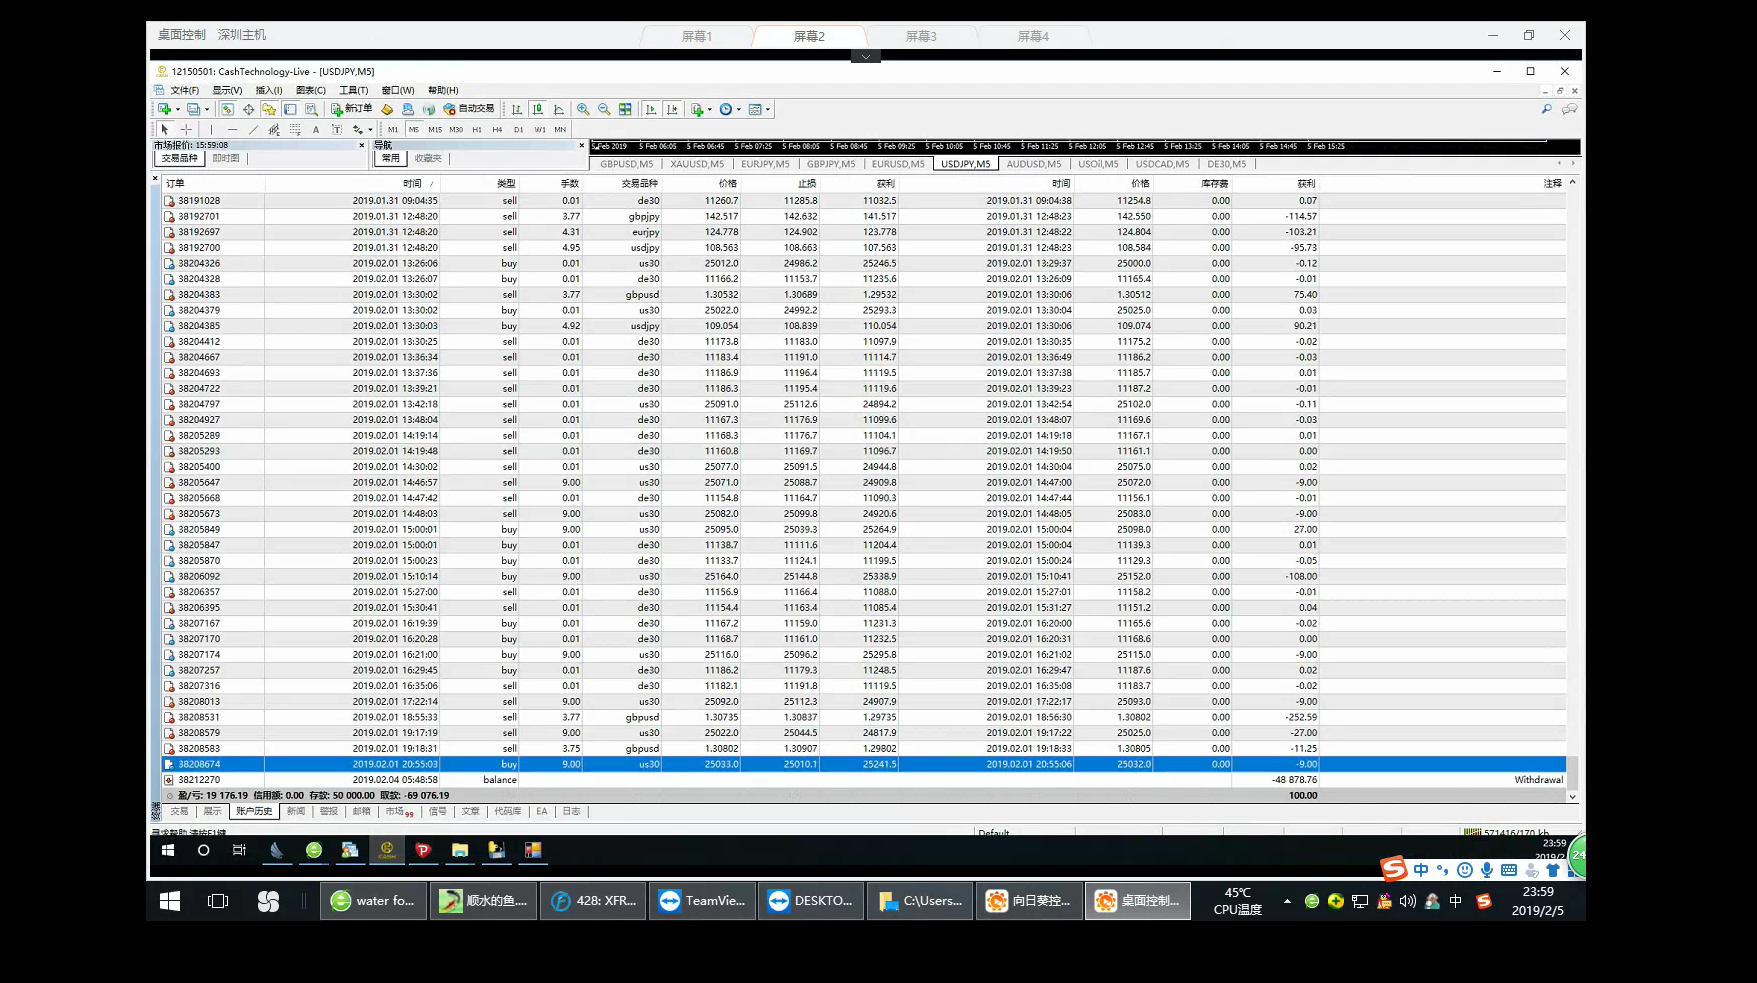The width and height of the screenshot is (1757, 983).
Task: Click the Profiles toolbar icon
Action: click(x=193, y=109)
